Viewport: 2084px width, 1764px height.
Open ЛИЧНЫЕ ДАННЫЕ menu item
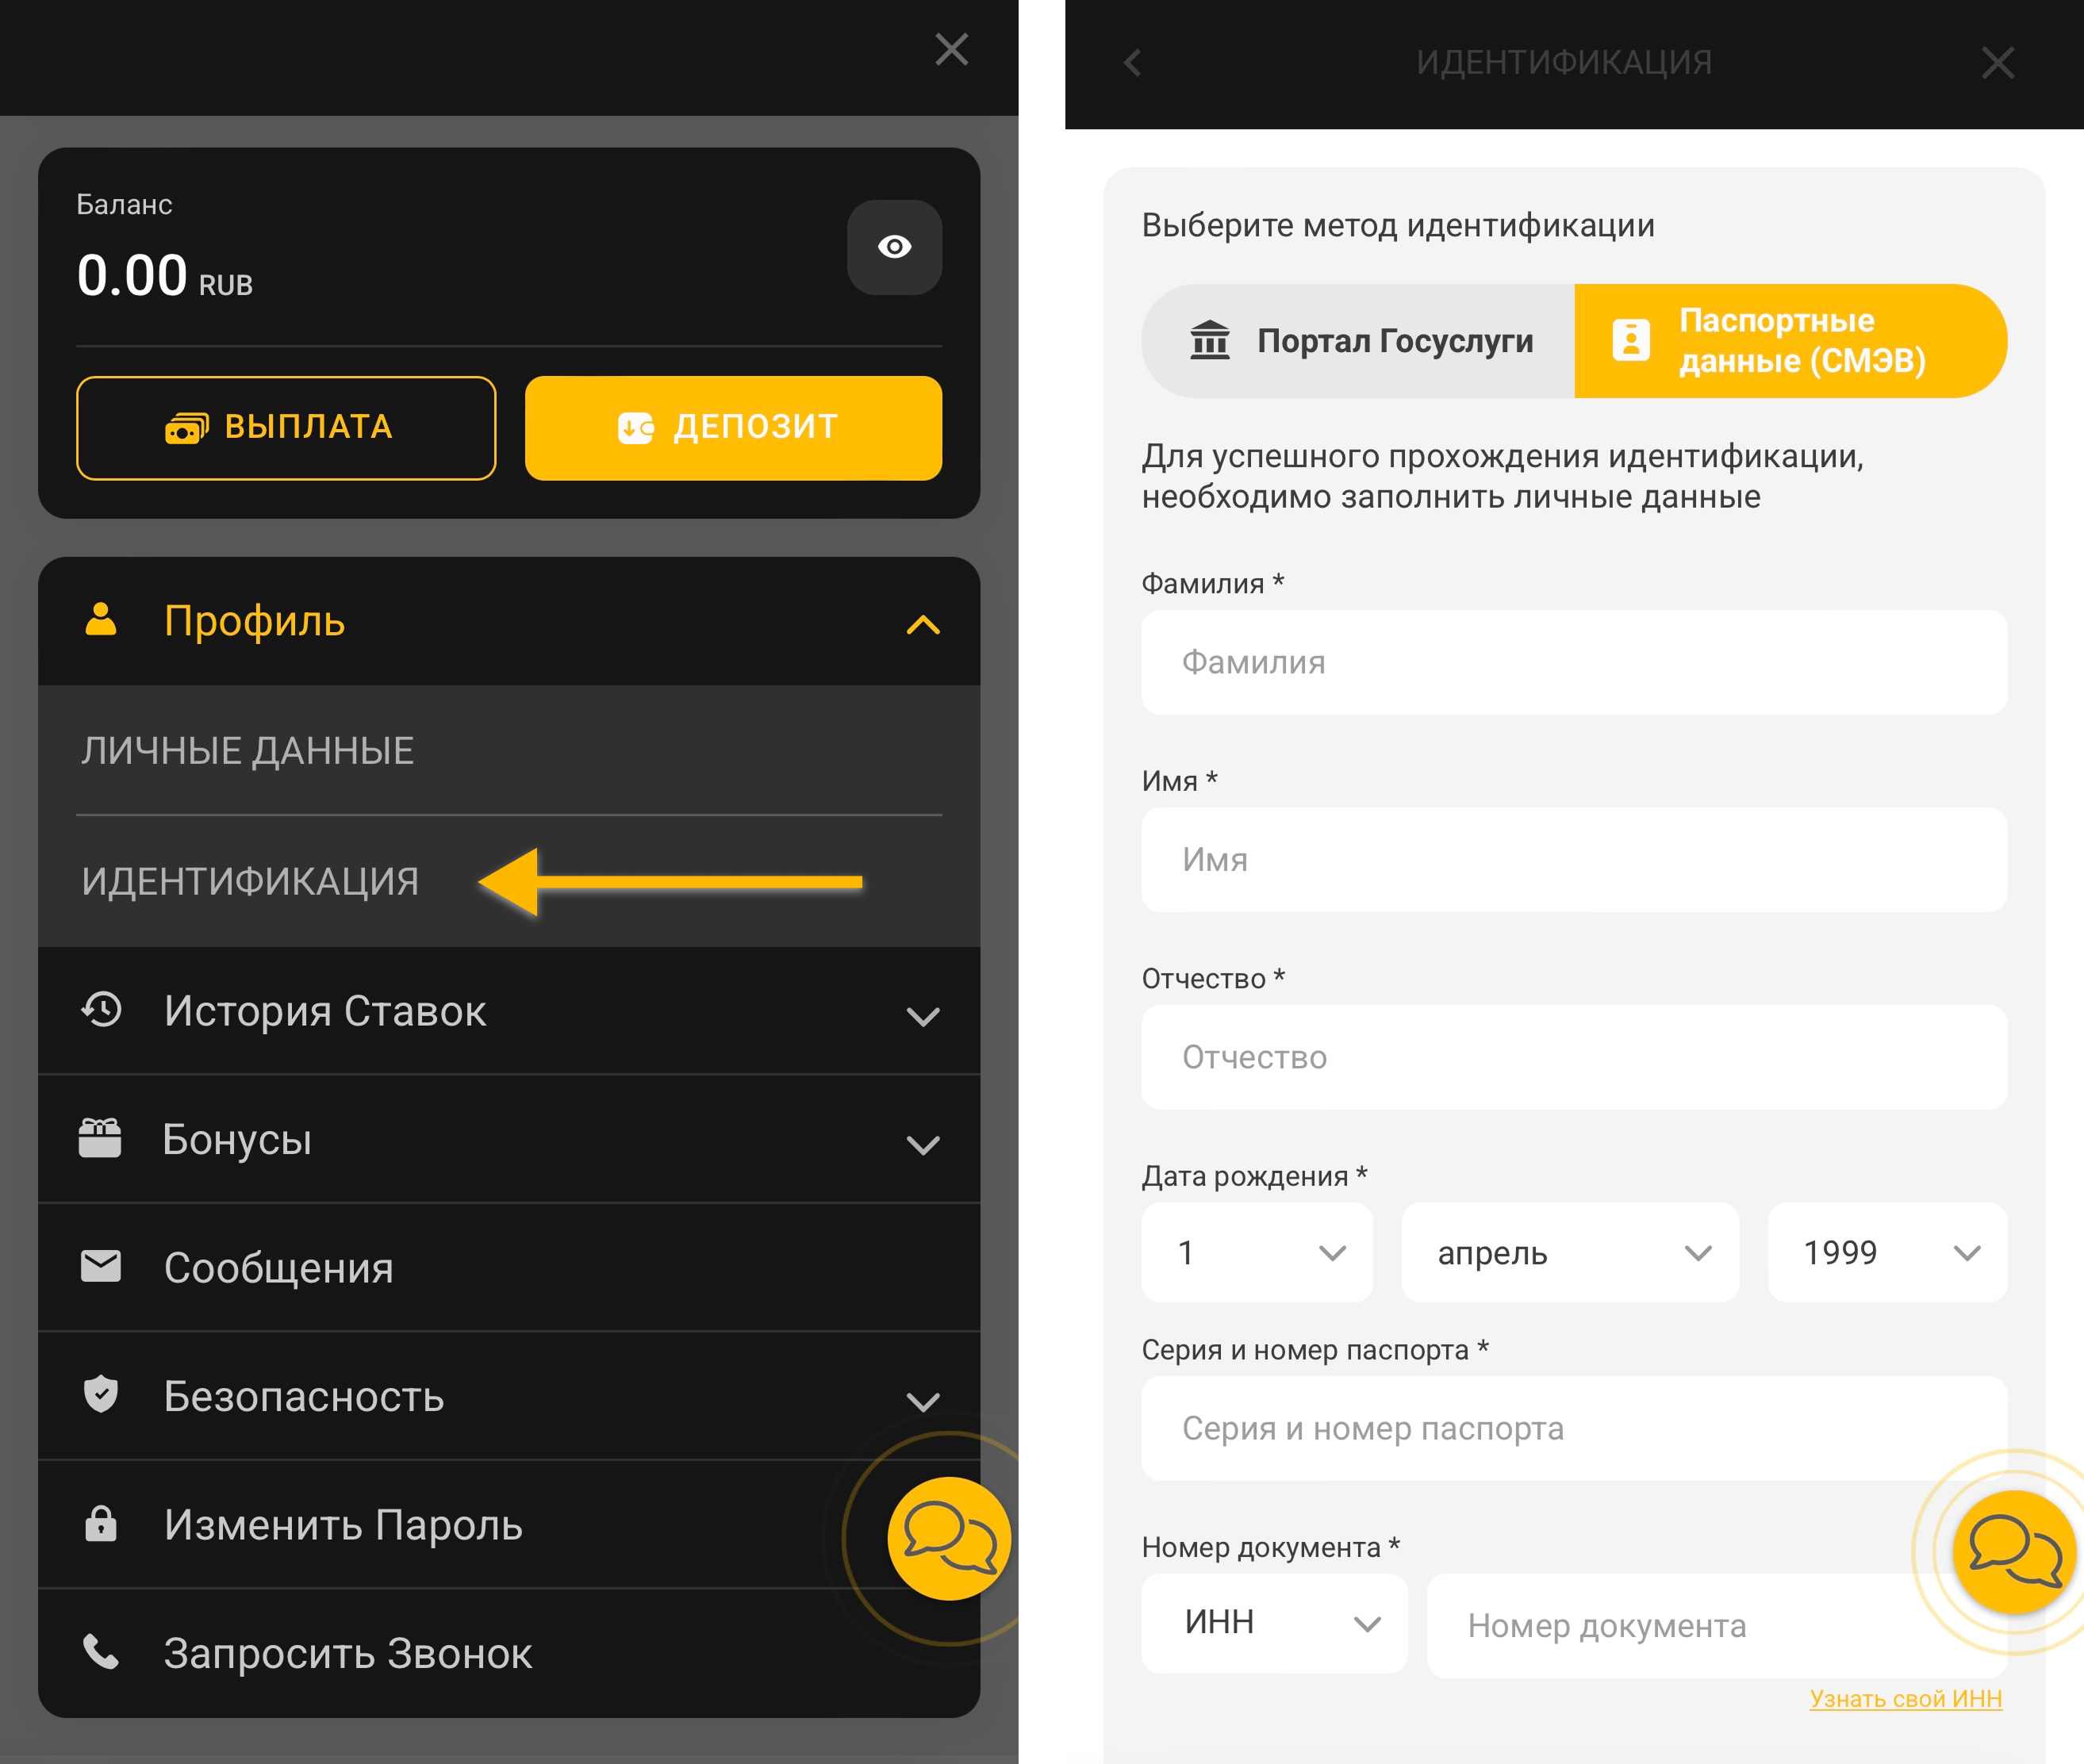tap(248, 751)
